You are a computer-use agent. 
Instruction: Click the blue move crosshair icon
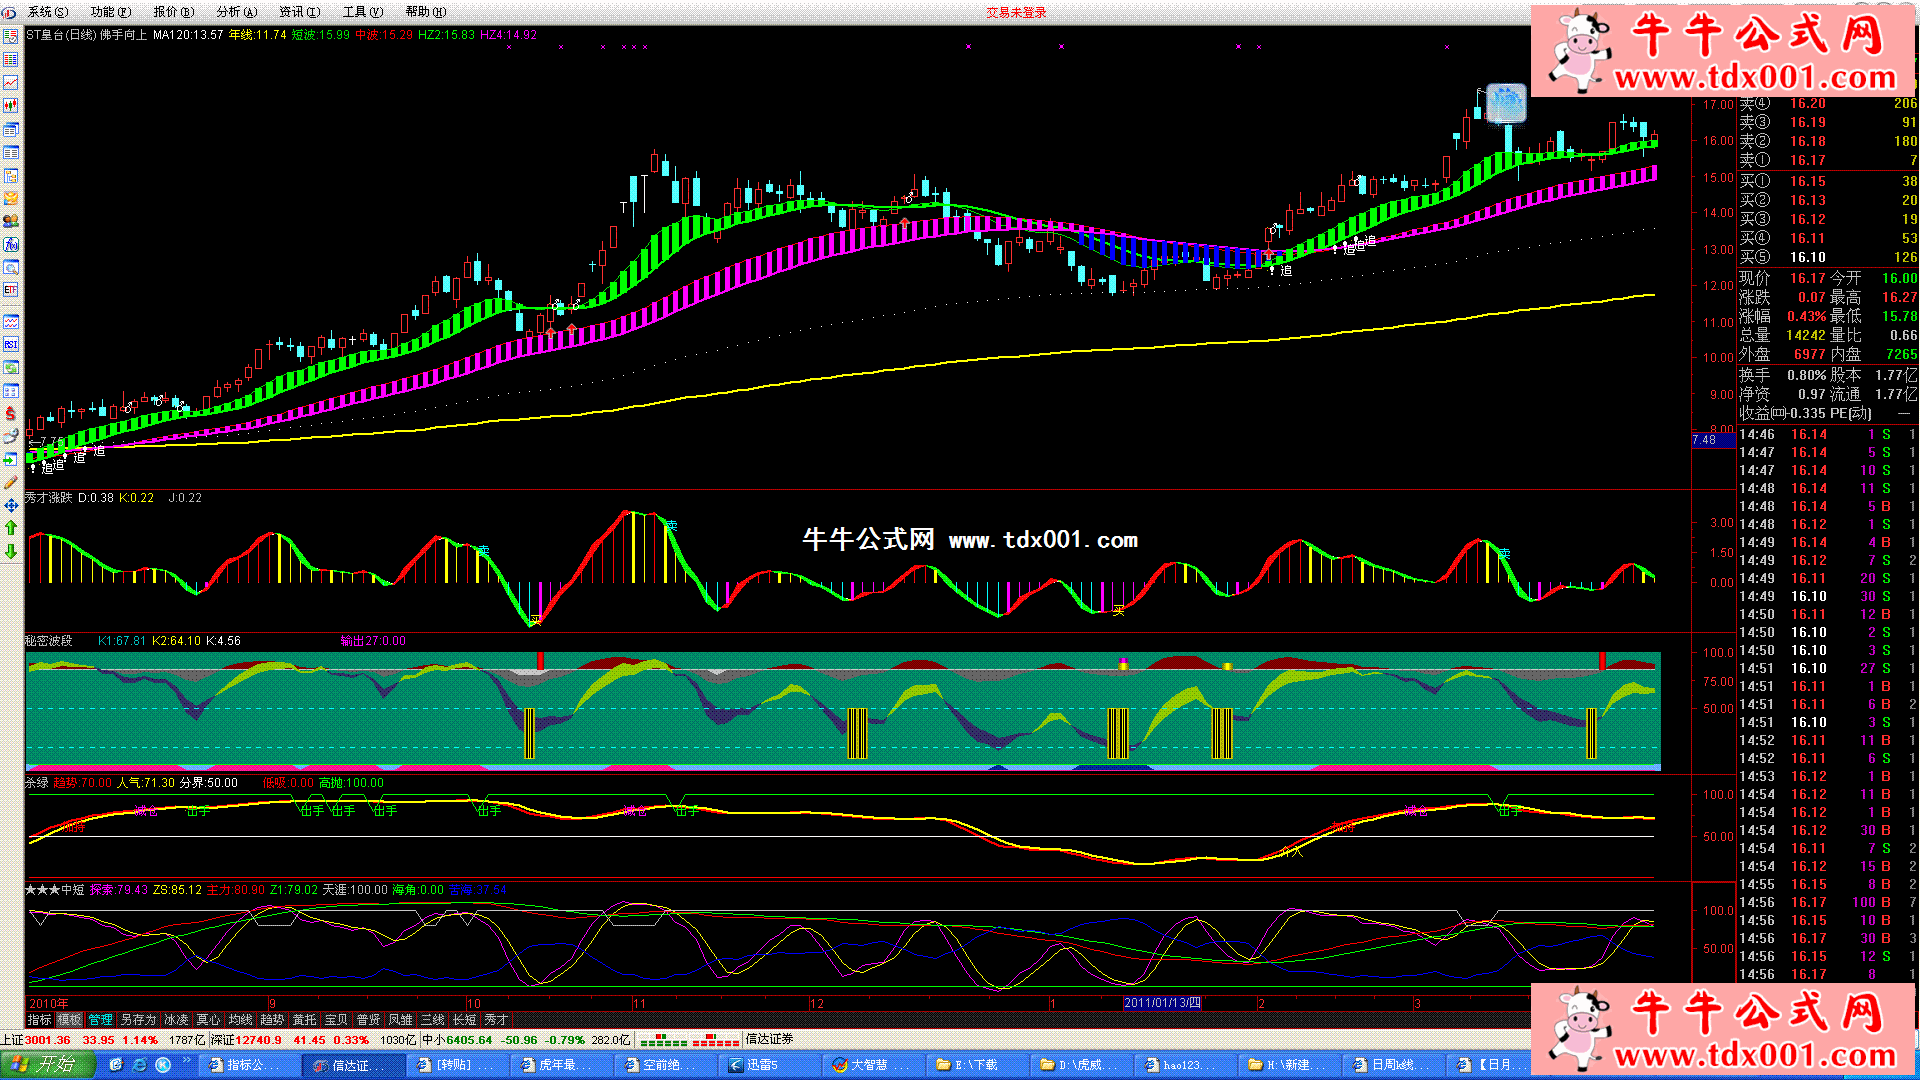11,505
